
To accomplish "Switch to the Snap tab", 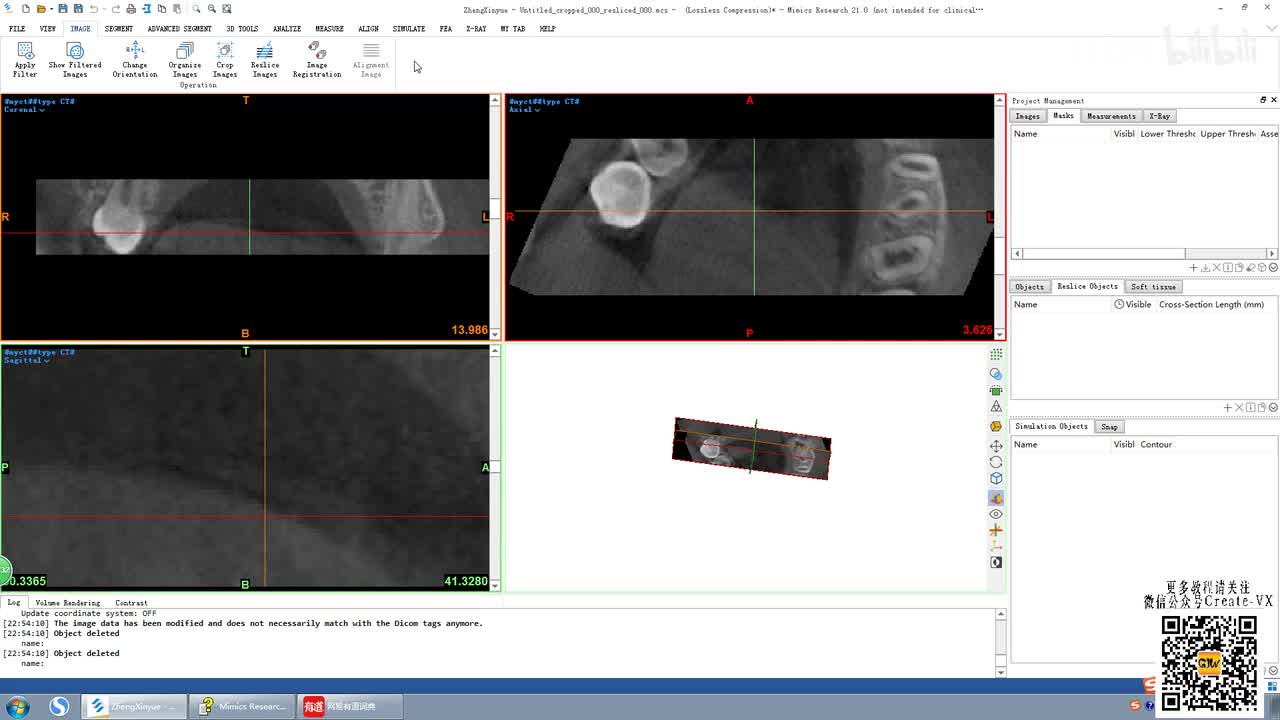I will point(1110,427).
